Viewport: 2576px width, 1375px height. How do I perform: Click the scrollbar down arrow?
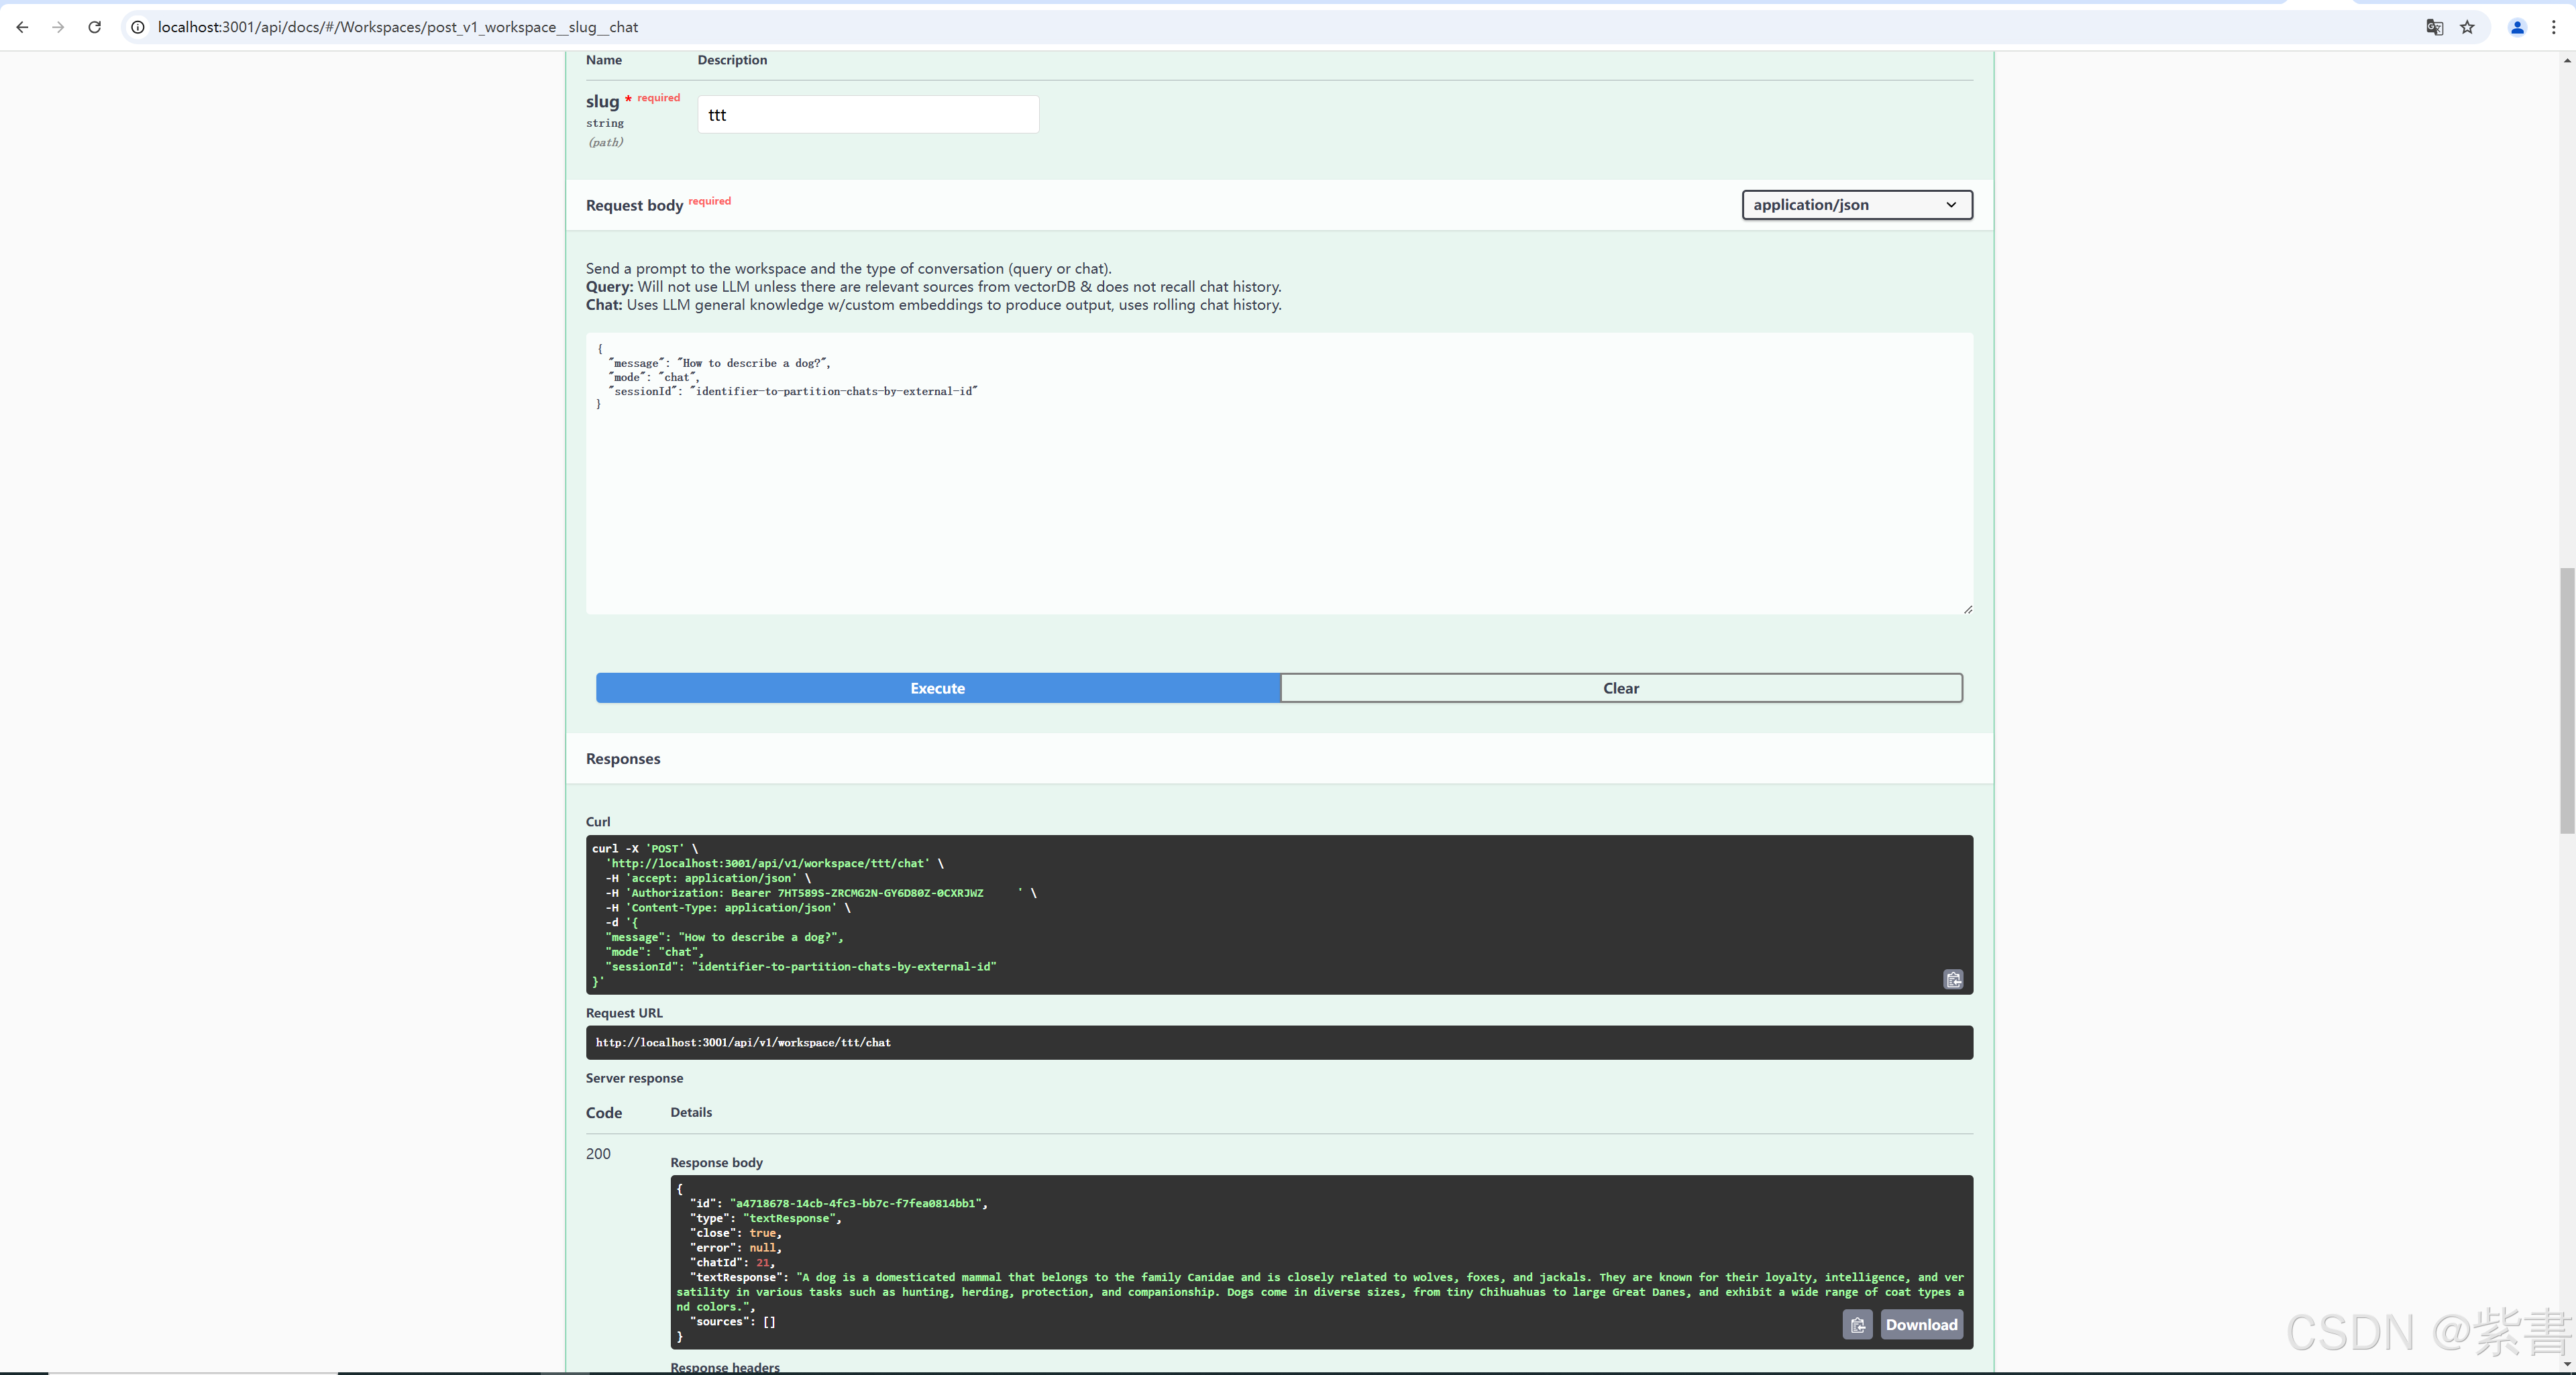2566,1364
